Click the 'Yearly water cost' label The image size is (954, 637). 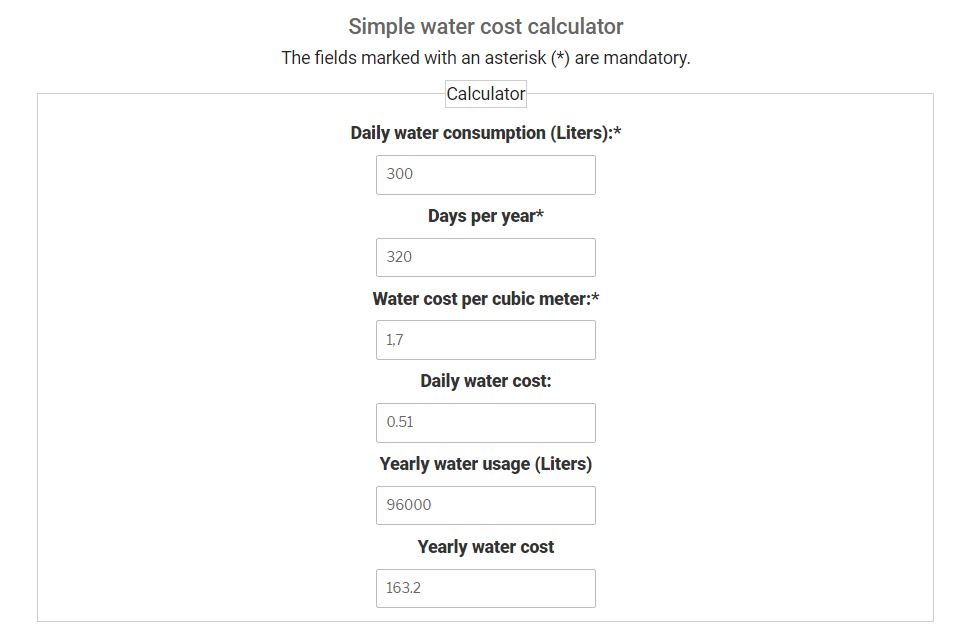(486, 547)
